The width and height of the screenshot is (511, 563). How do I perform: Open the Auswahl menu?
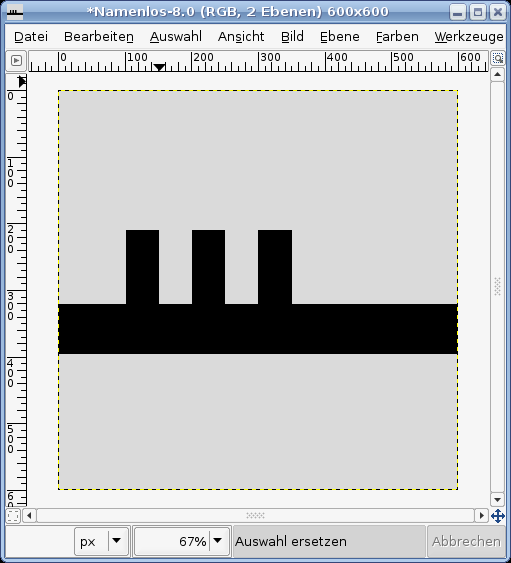click(x=176, y=37)
